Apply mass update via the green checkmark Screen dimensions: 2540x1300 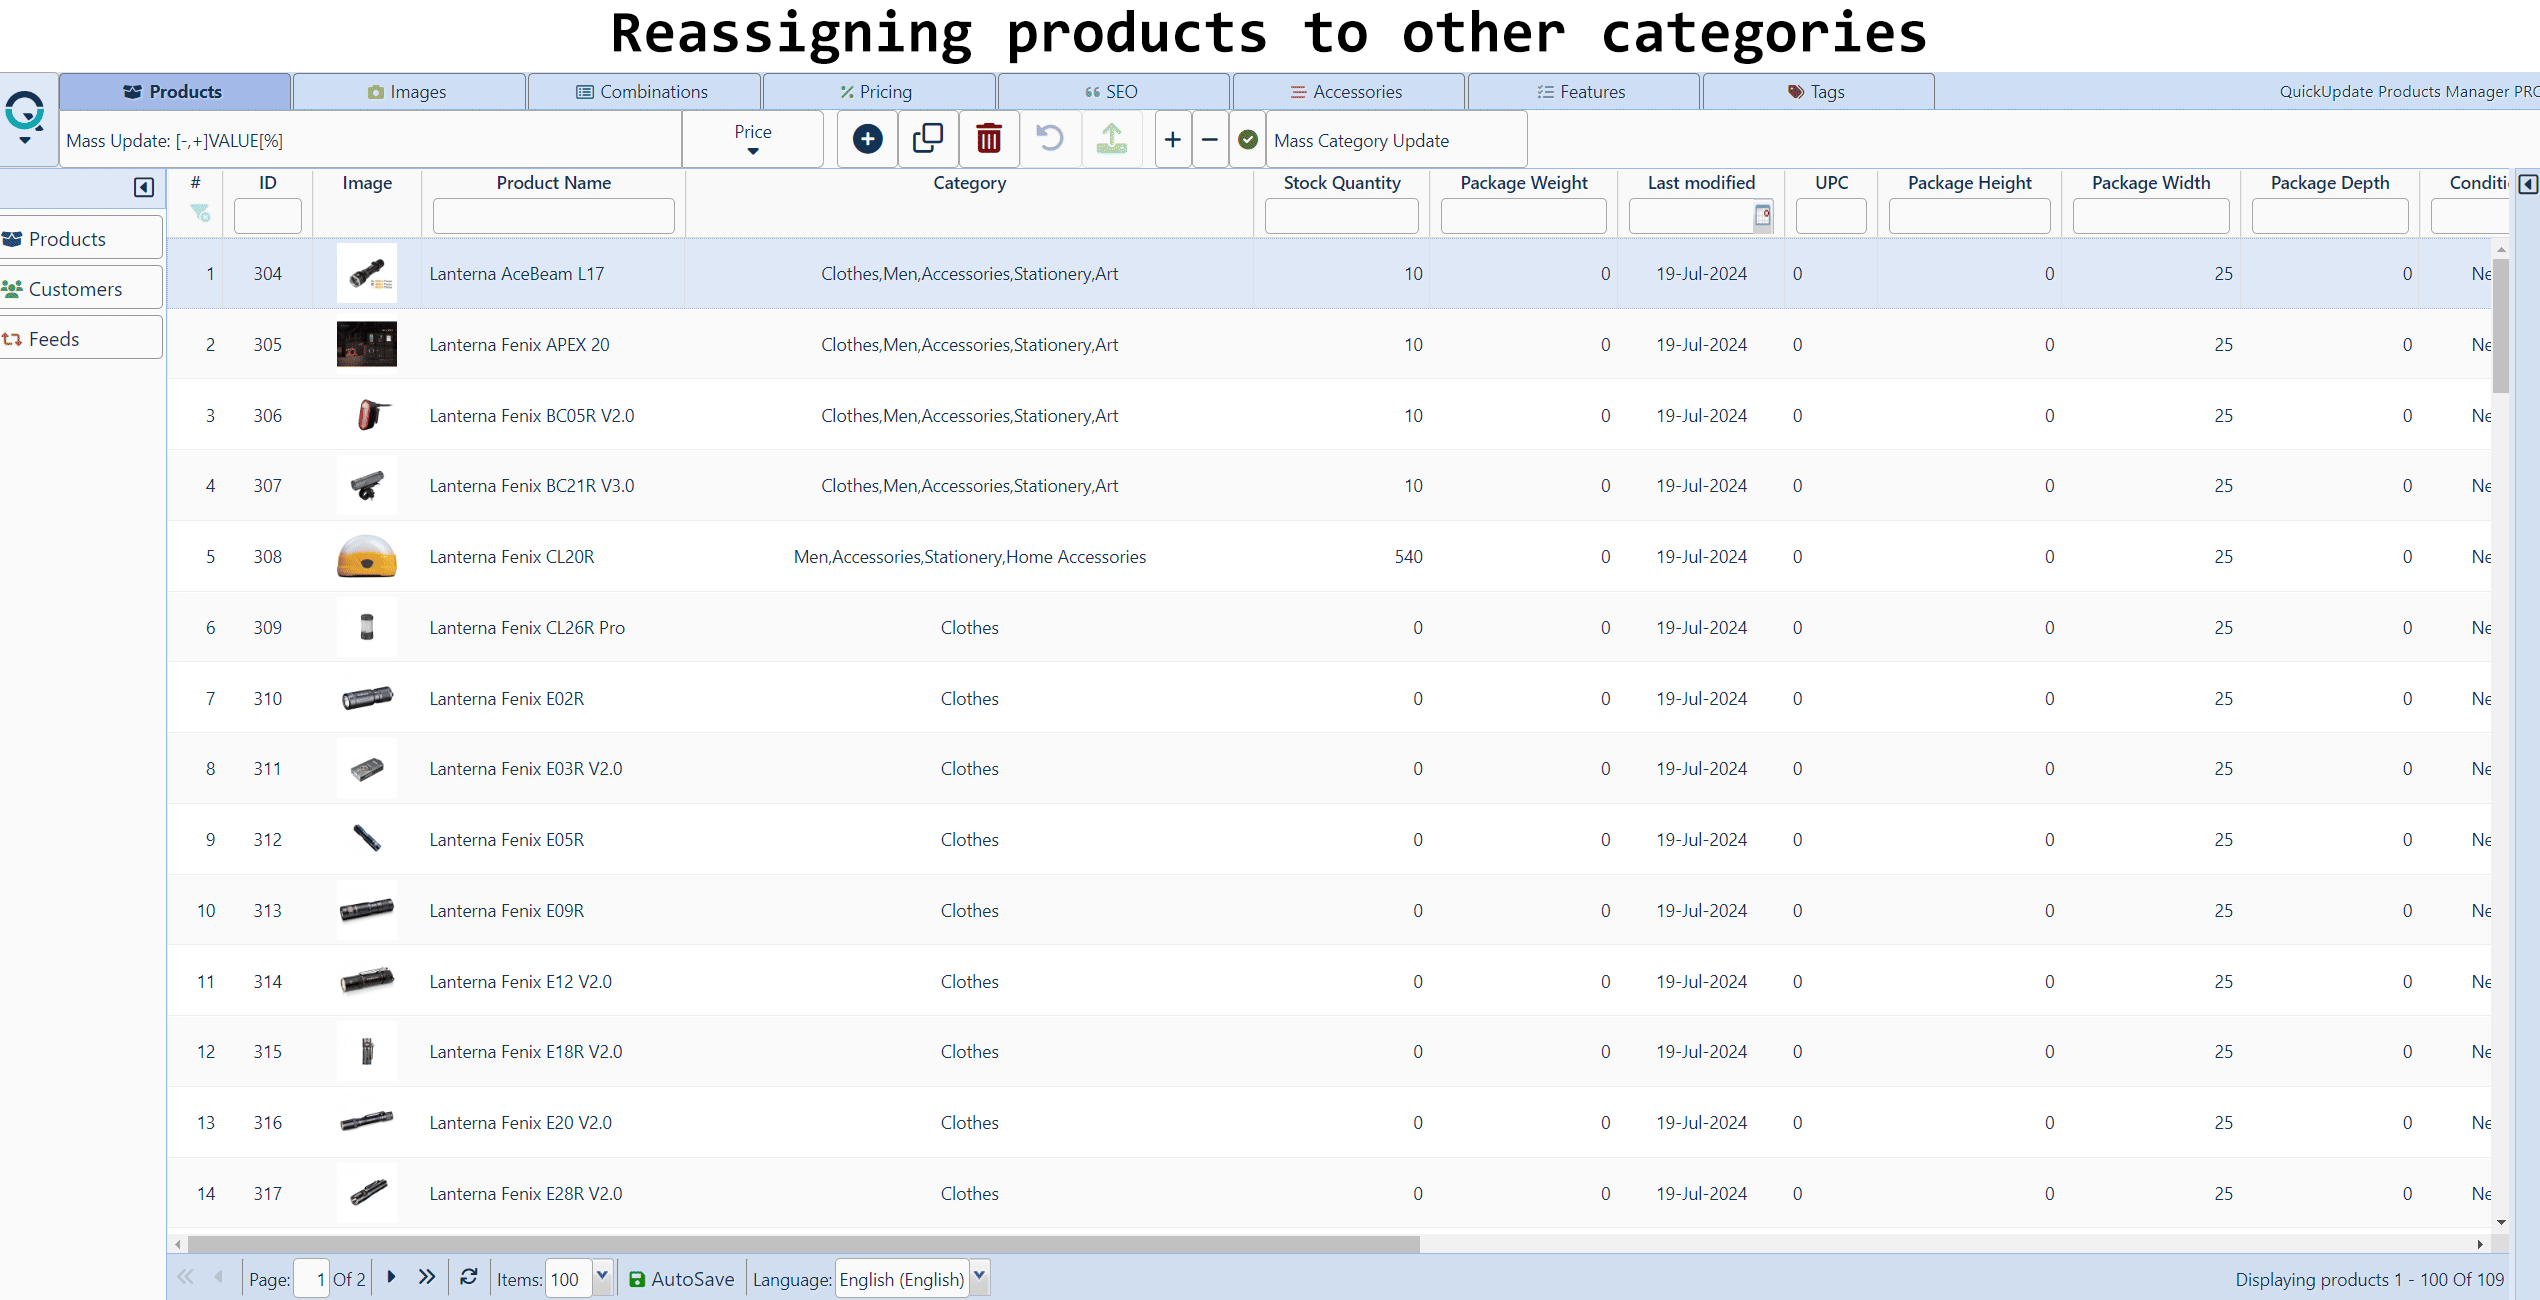tap(1247, 140)
